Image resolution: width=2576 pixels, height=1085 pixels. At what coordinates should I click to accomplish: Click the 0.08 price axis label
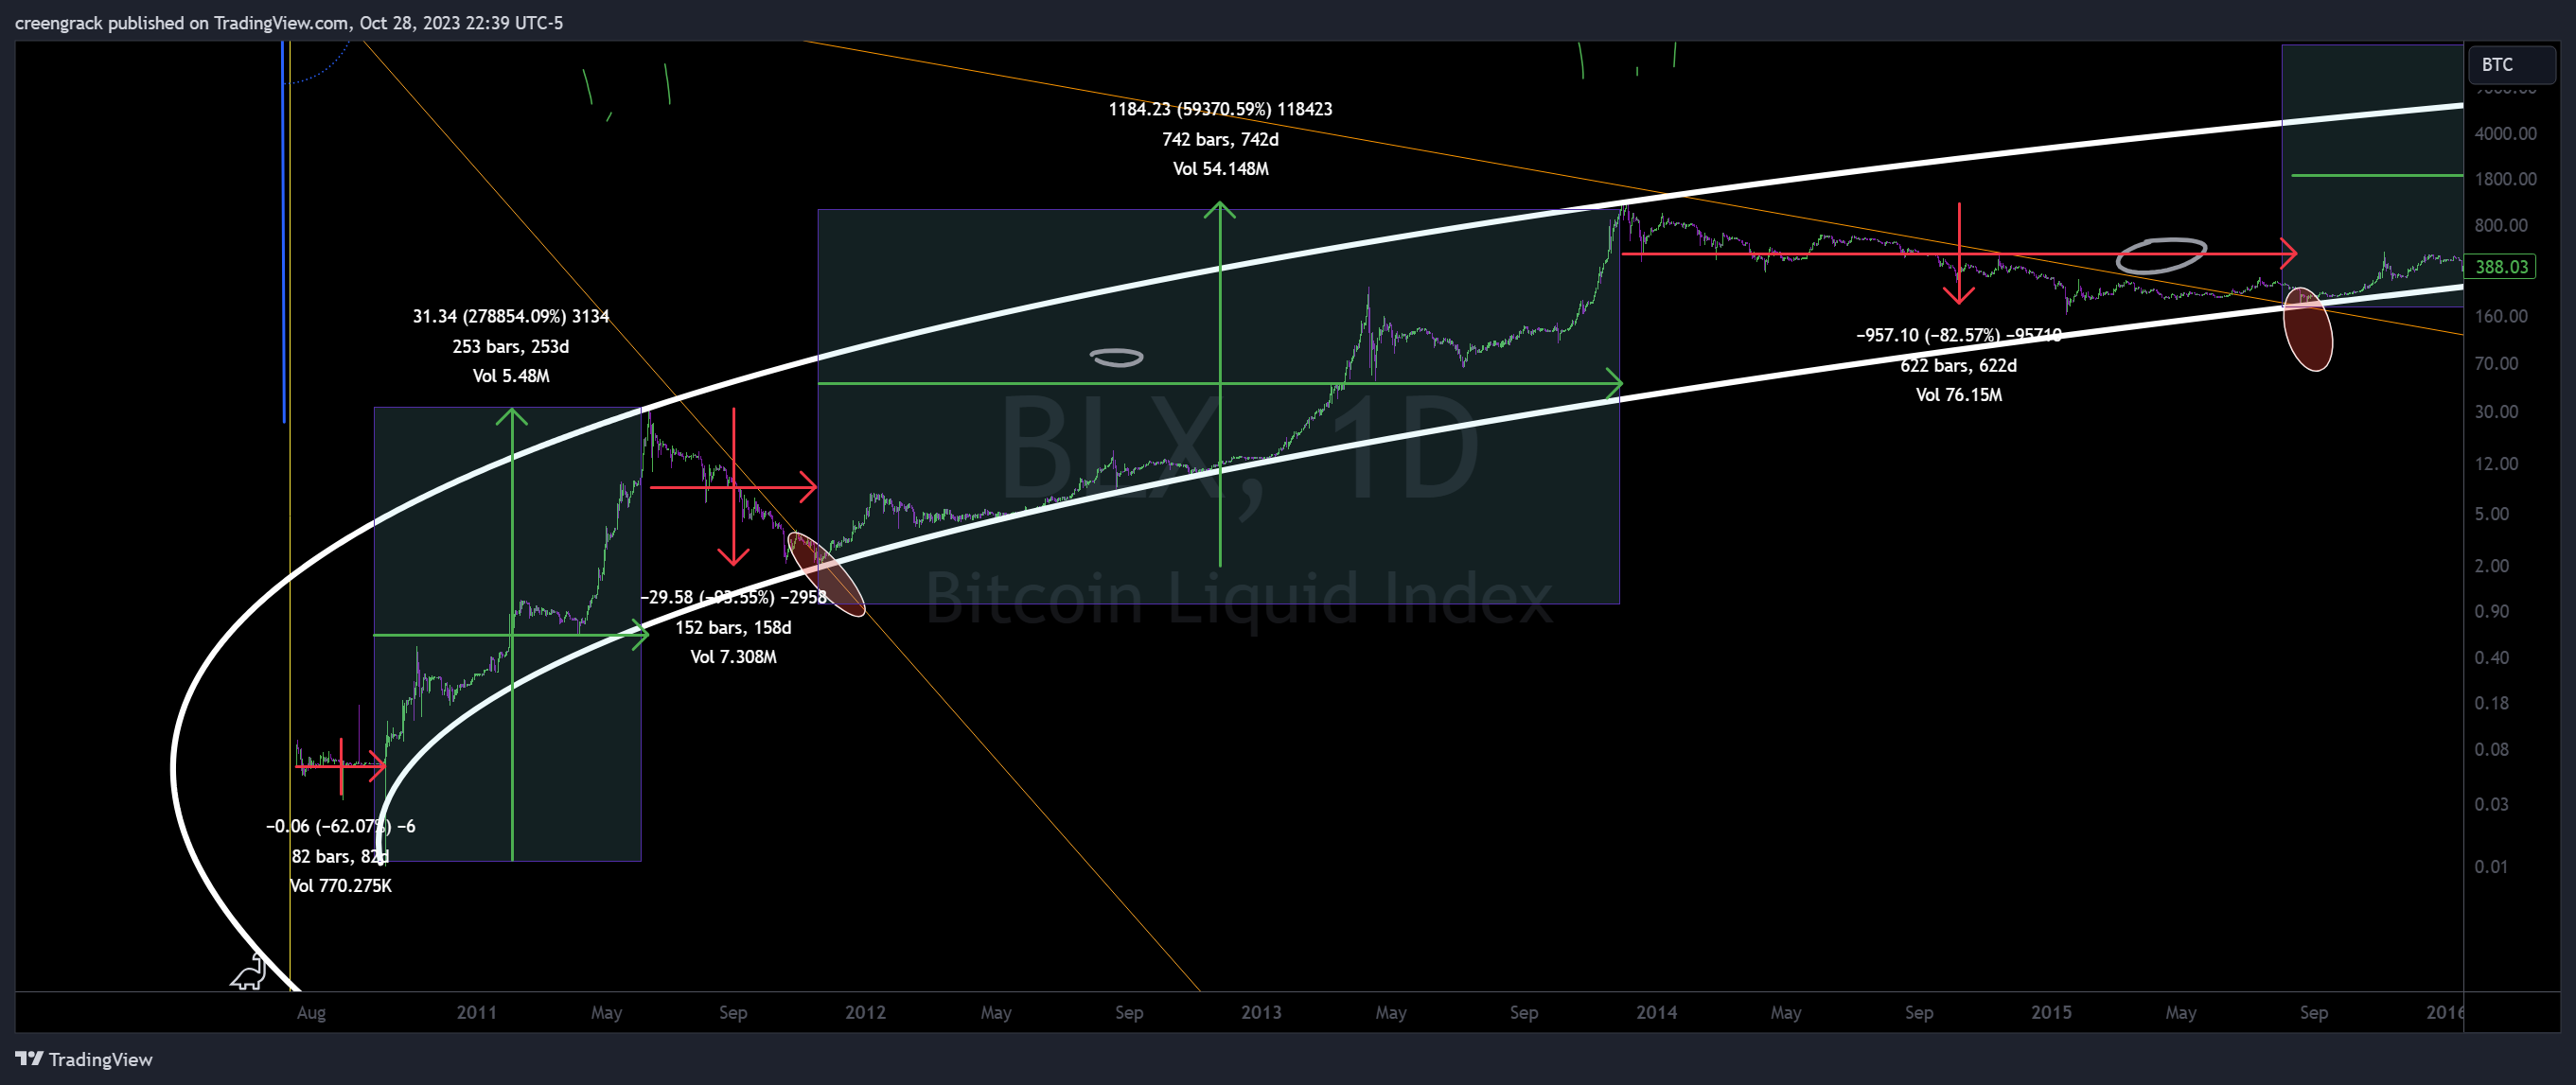click(x=2492, y=749)
